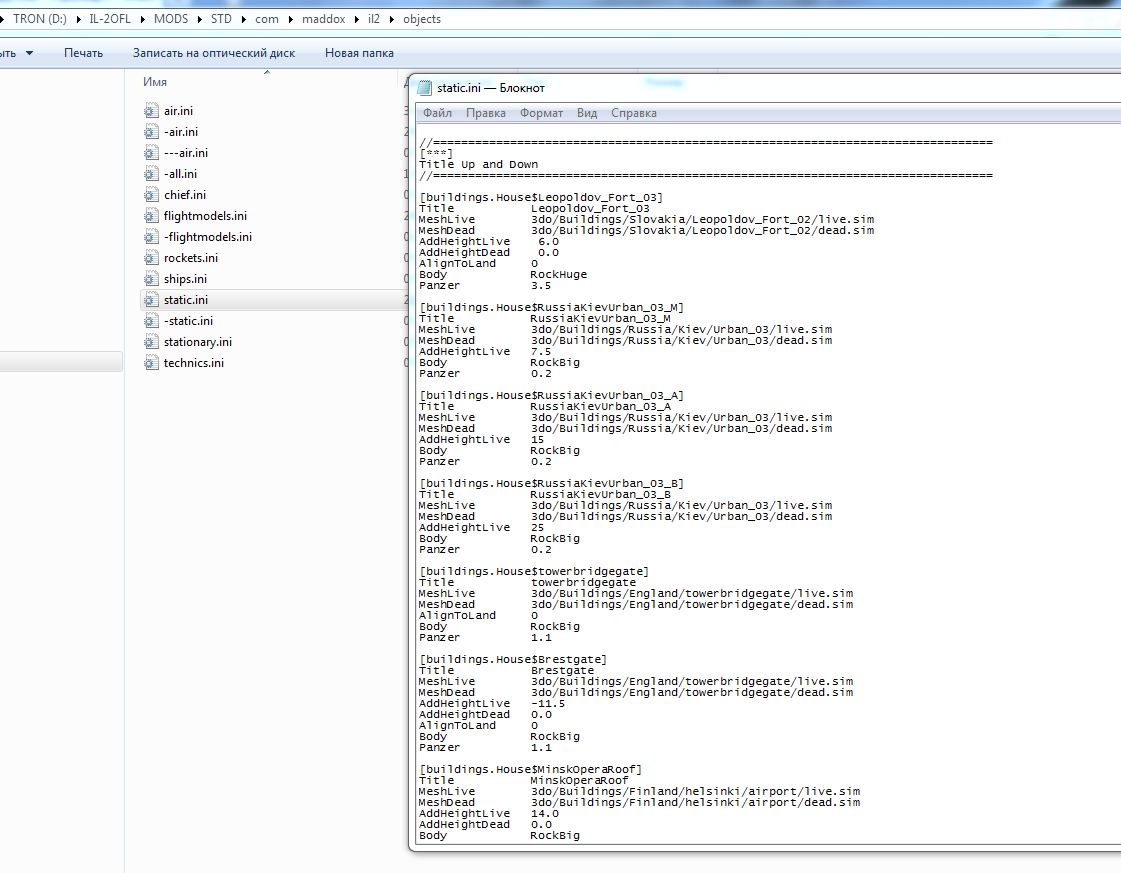The height and width of the screenshot is (873, 1121).
Task: Click the air.ini file icon
Action: click(x=151, y=111)
